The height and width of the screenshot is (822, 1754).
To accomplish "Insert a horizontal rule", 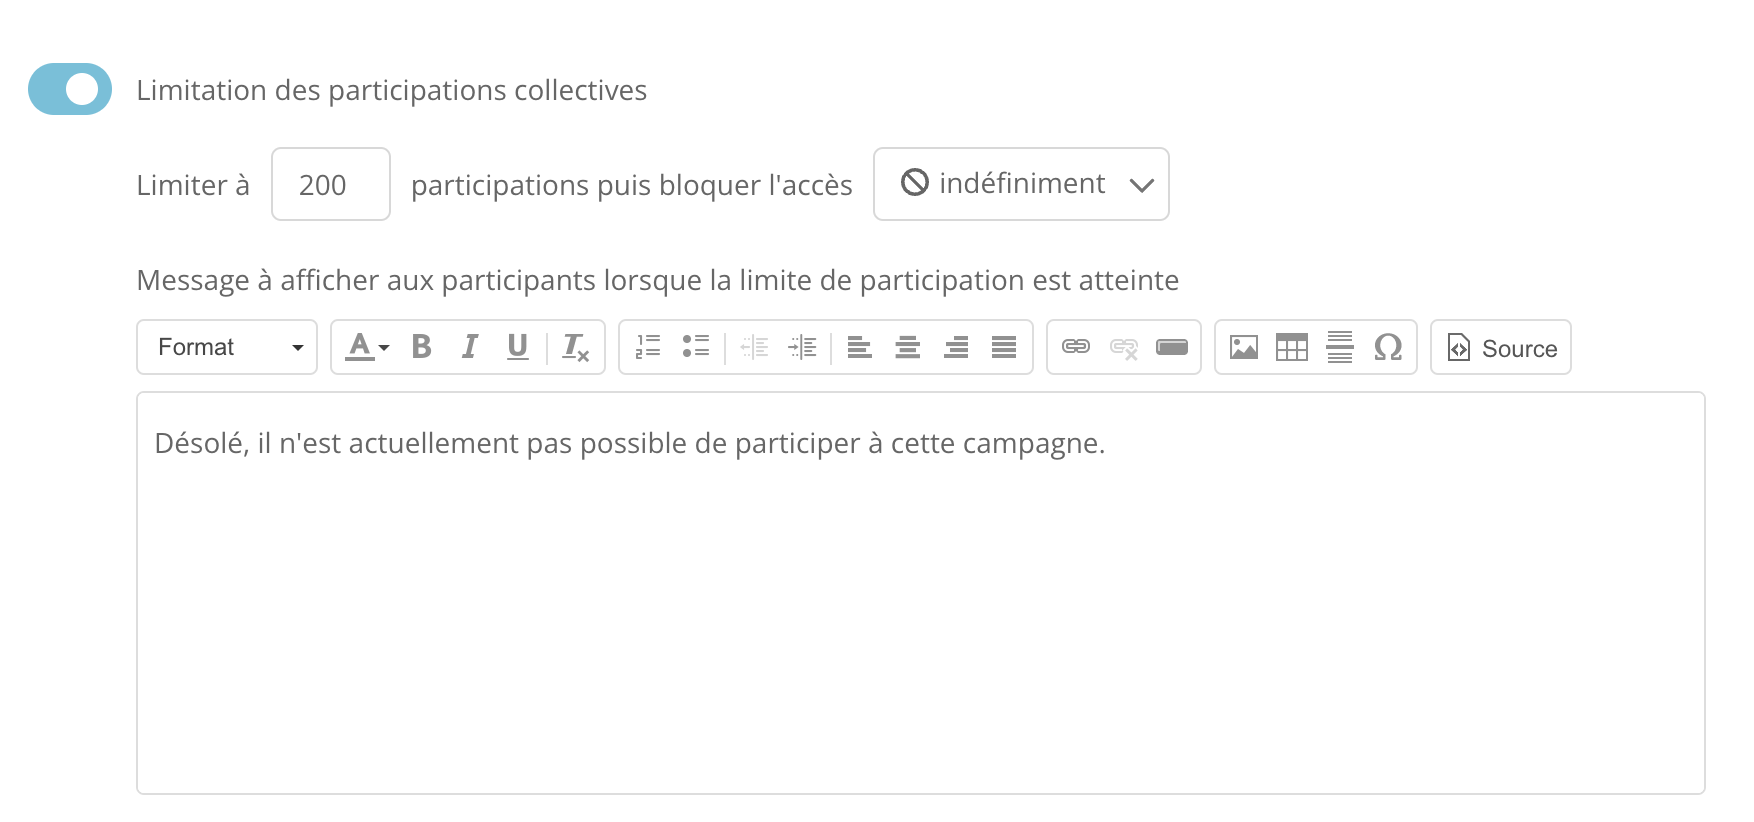I will pos(1340,347).
